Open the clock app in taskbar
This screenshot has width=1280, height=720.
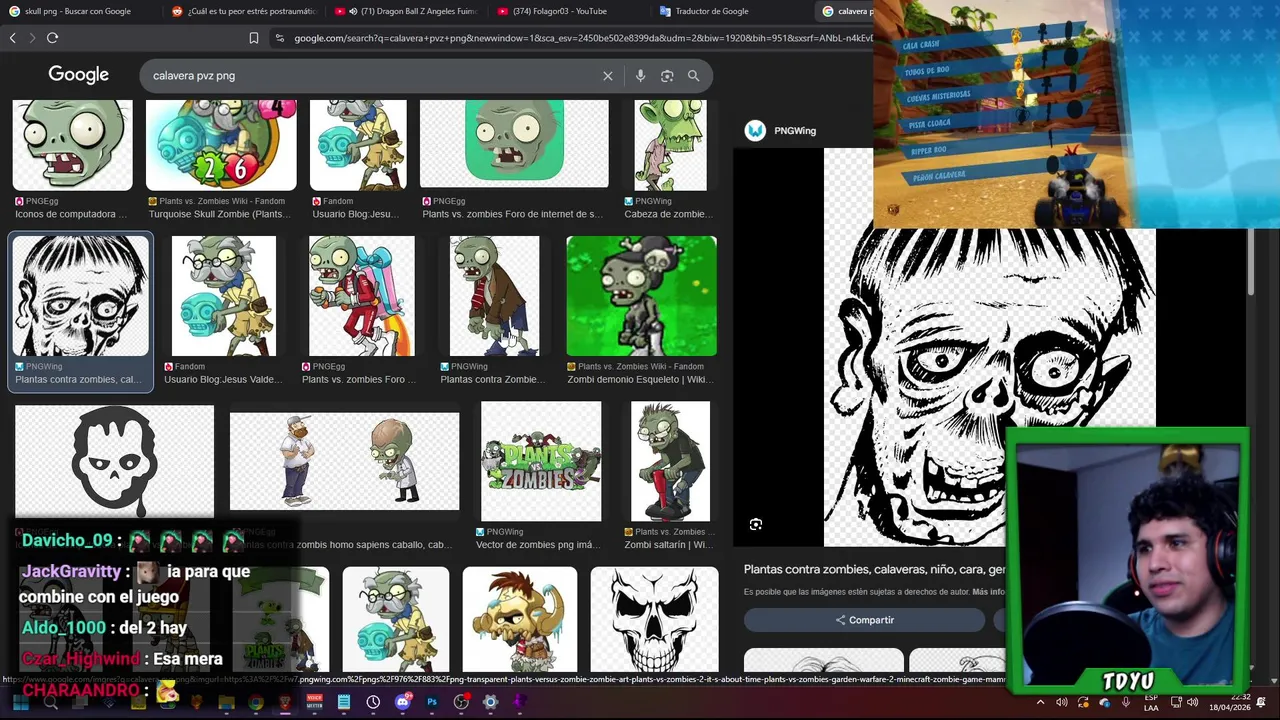[373, 702]
